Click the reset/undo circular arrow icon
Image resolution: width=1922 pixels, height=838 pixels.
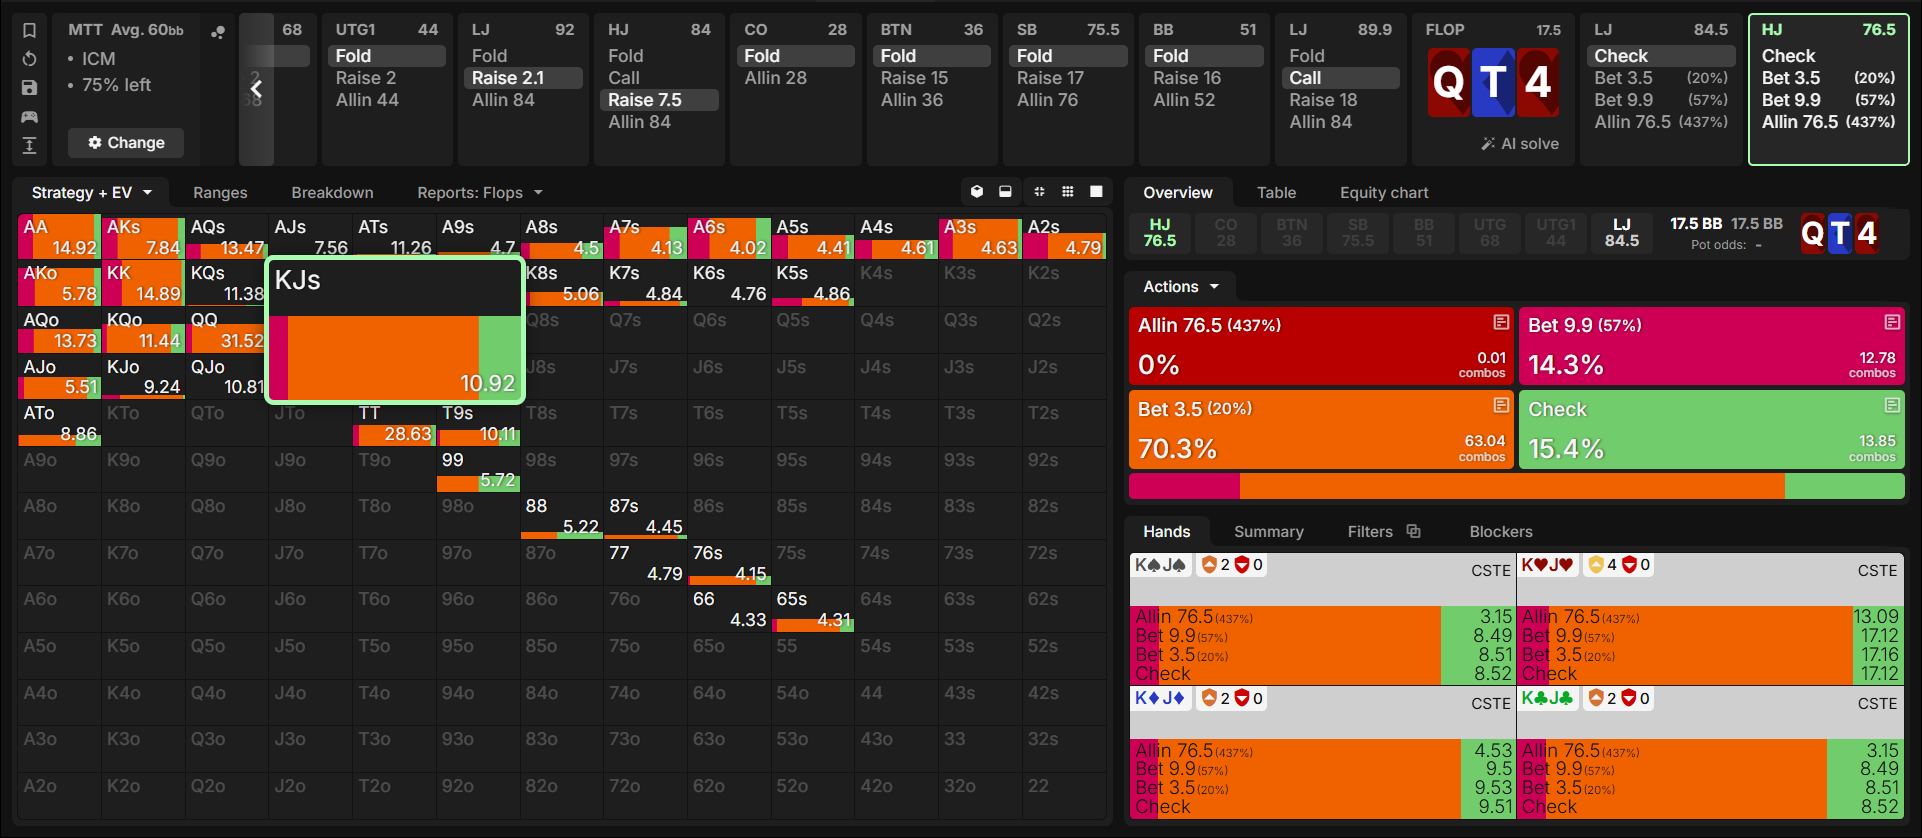(30, 59)
